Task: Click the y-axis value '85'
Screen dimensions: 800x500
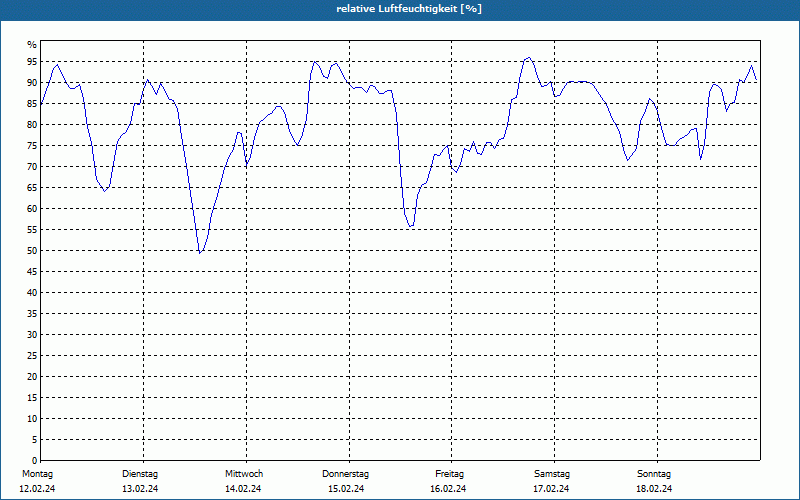Action: [x=32, y=104]
